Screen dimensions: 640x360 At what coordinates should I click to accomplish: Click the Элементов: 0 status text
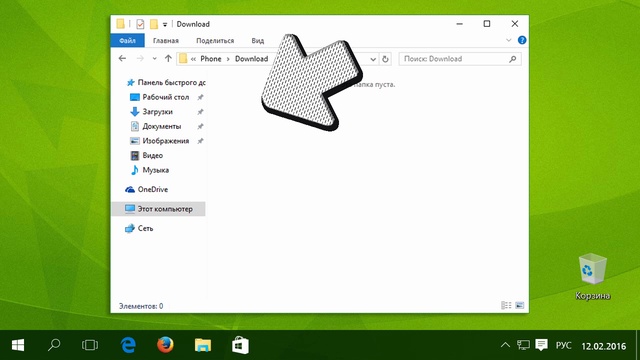tap(141, 306)
